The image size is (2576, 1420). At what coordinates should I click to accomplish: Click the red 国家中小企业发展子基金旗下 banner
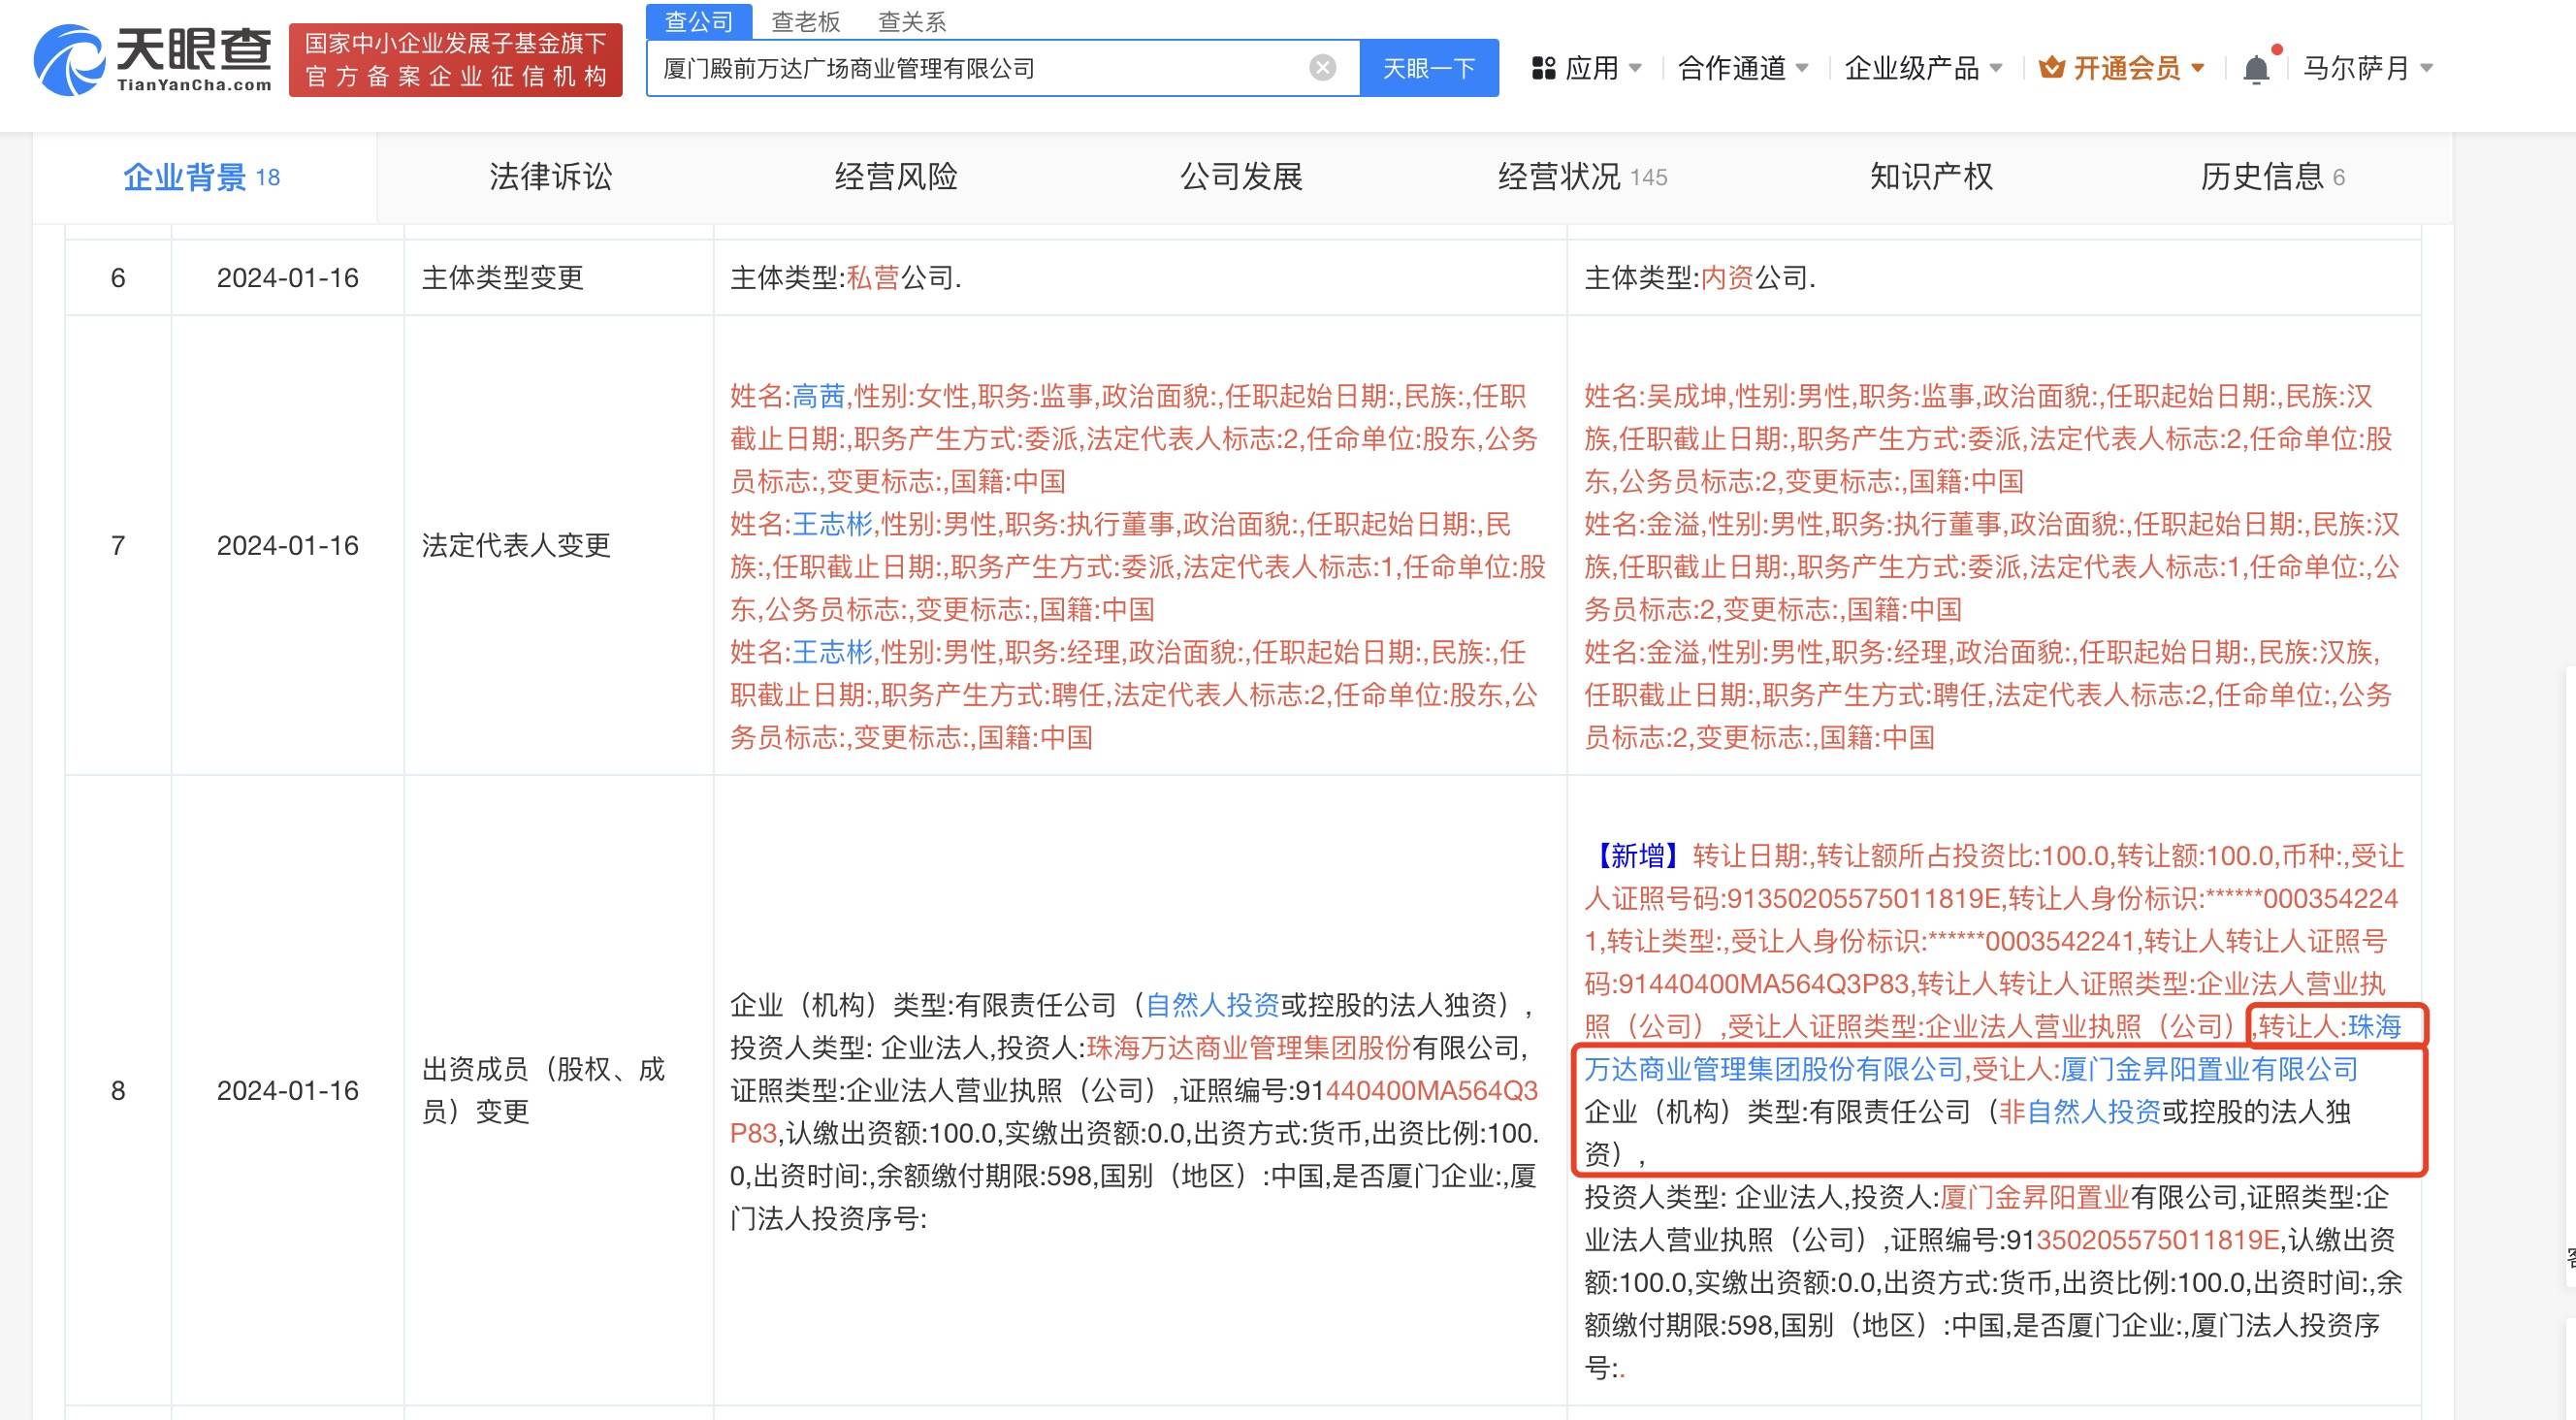tap(456, 60)
